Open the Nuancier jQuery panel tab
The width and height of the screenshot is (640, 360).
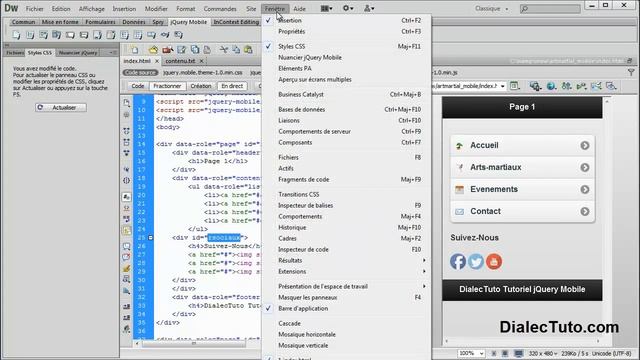(x=78, y=53)
